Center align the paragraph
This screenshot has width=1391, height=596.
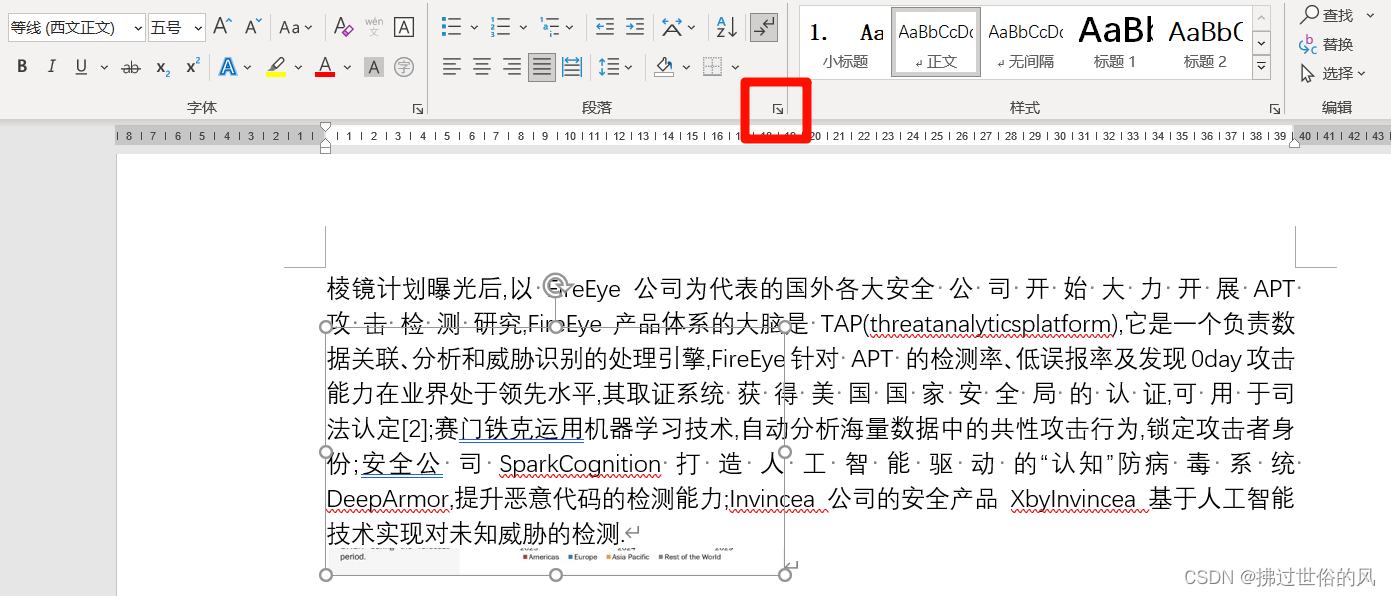pos(482,68)
